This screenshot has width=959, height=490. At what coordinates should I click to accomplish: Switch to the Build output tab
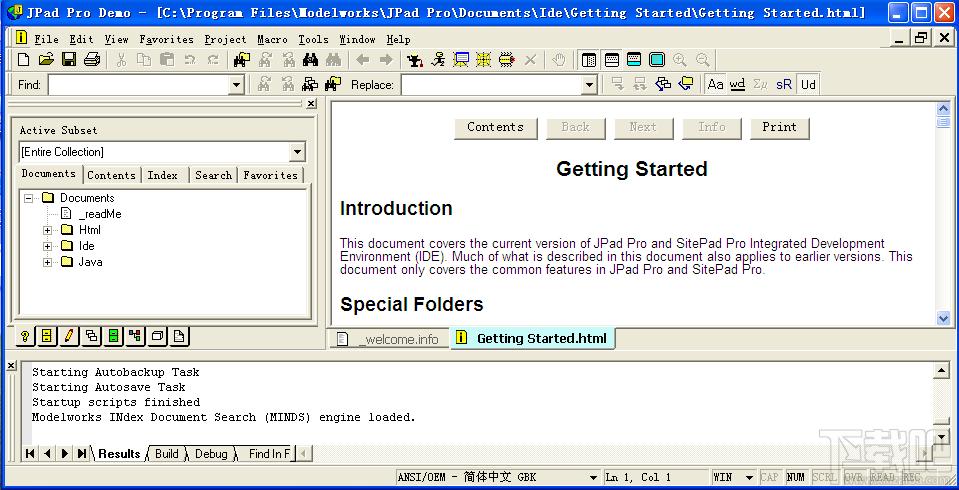[x=166, y=454]
